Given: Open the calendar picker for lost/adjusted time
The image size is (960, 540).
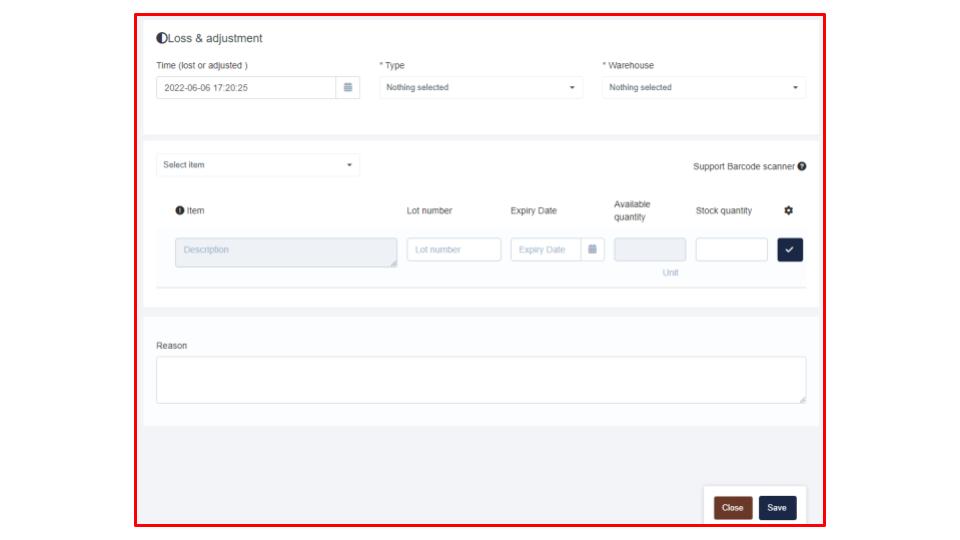Looking at the screenshot, I should click(348, 88).
